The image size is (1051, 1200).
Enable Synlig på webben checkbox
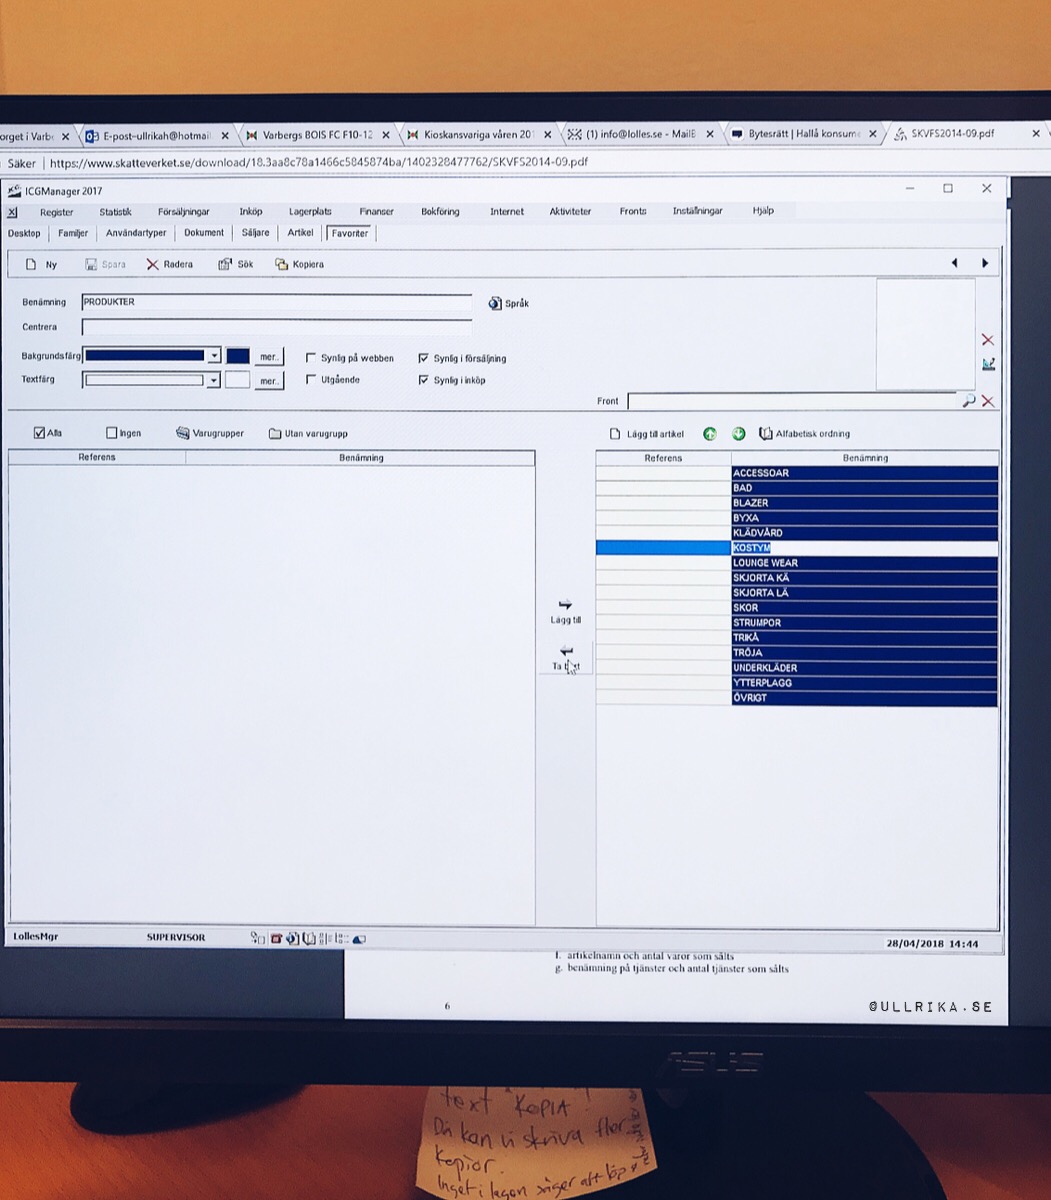coord(311,358)
